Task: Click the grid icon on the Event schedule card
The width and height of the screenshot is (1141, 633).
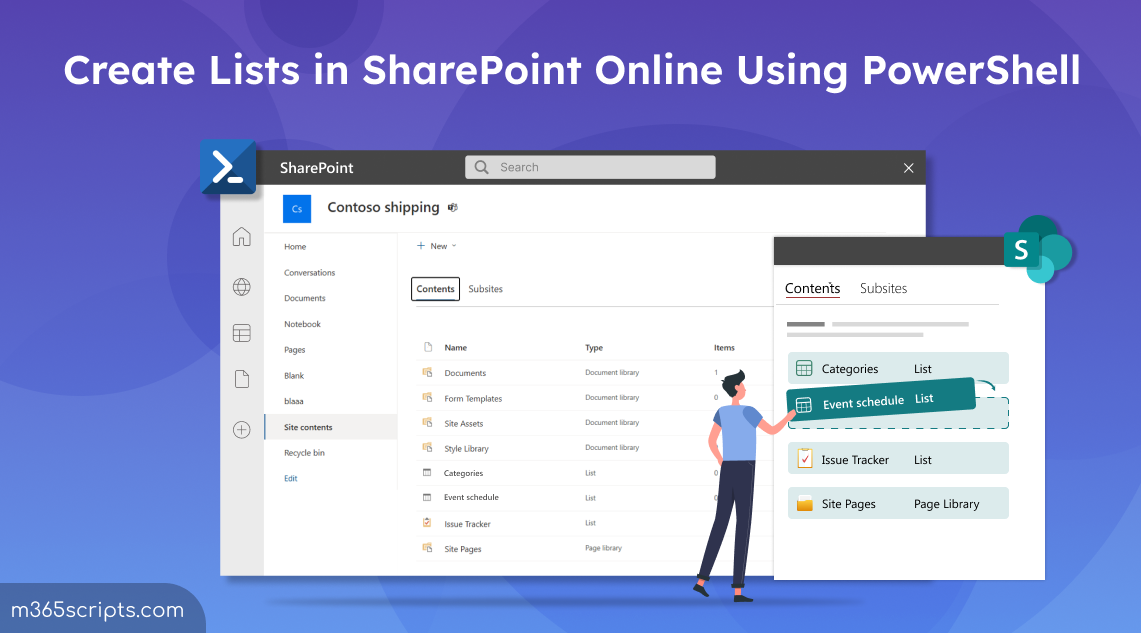Action: 803,405
